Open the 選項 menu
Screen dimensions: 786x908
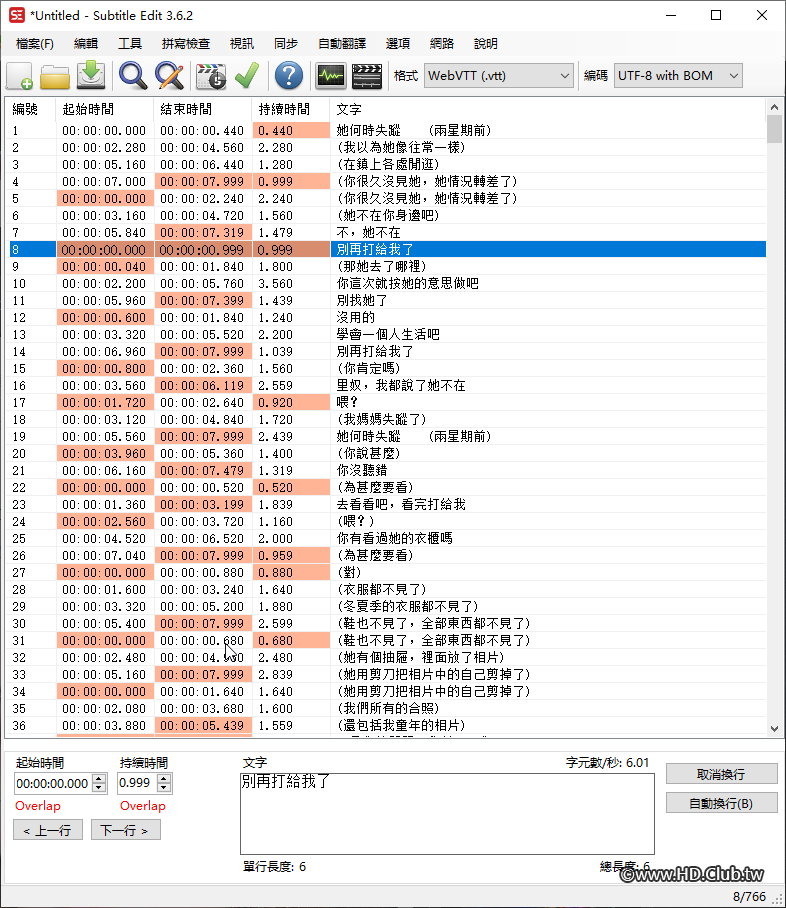click(397, 44)
